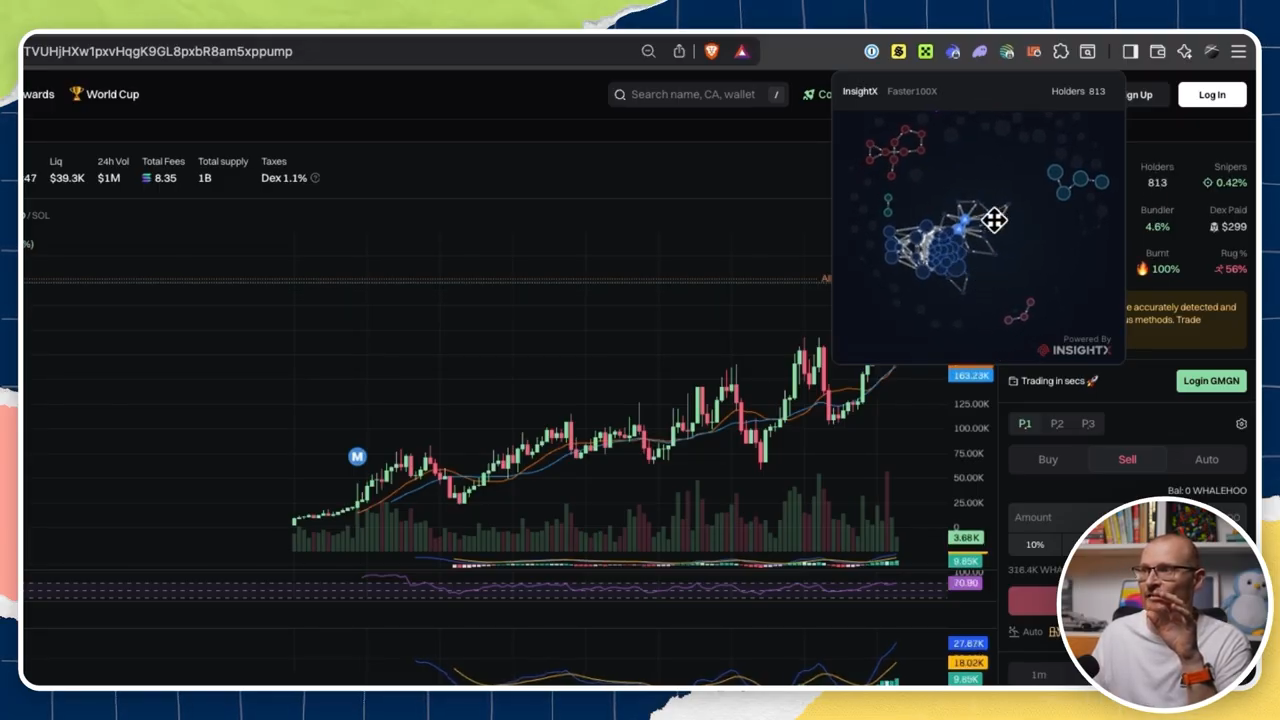Click the Faster100X label in popup

[x=912, y=91]
